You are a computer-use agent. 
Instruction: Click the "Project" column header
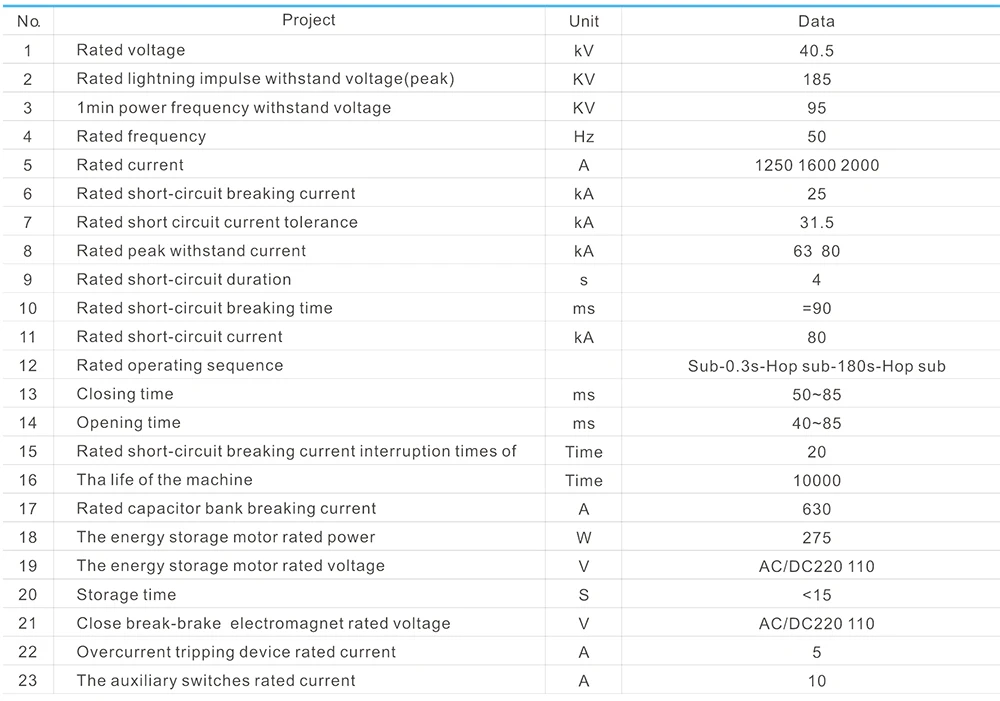pos(308,20)
